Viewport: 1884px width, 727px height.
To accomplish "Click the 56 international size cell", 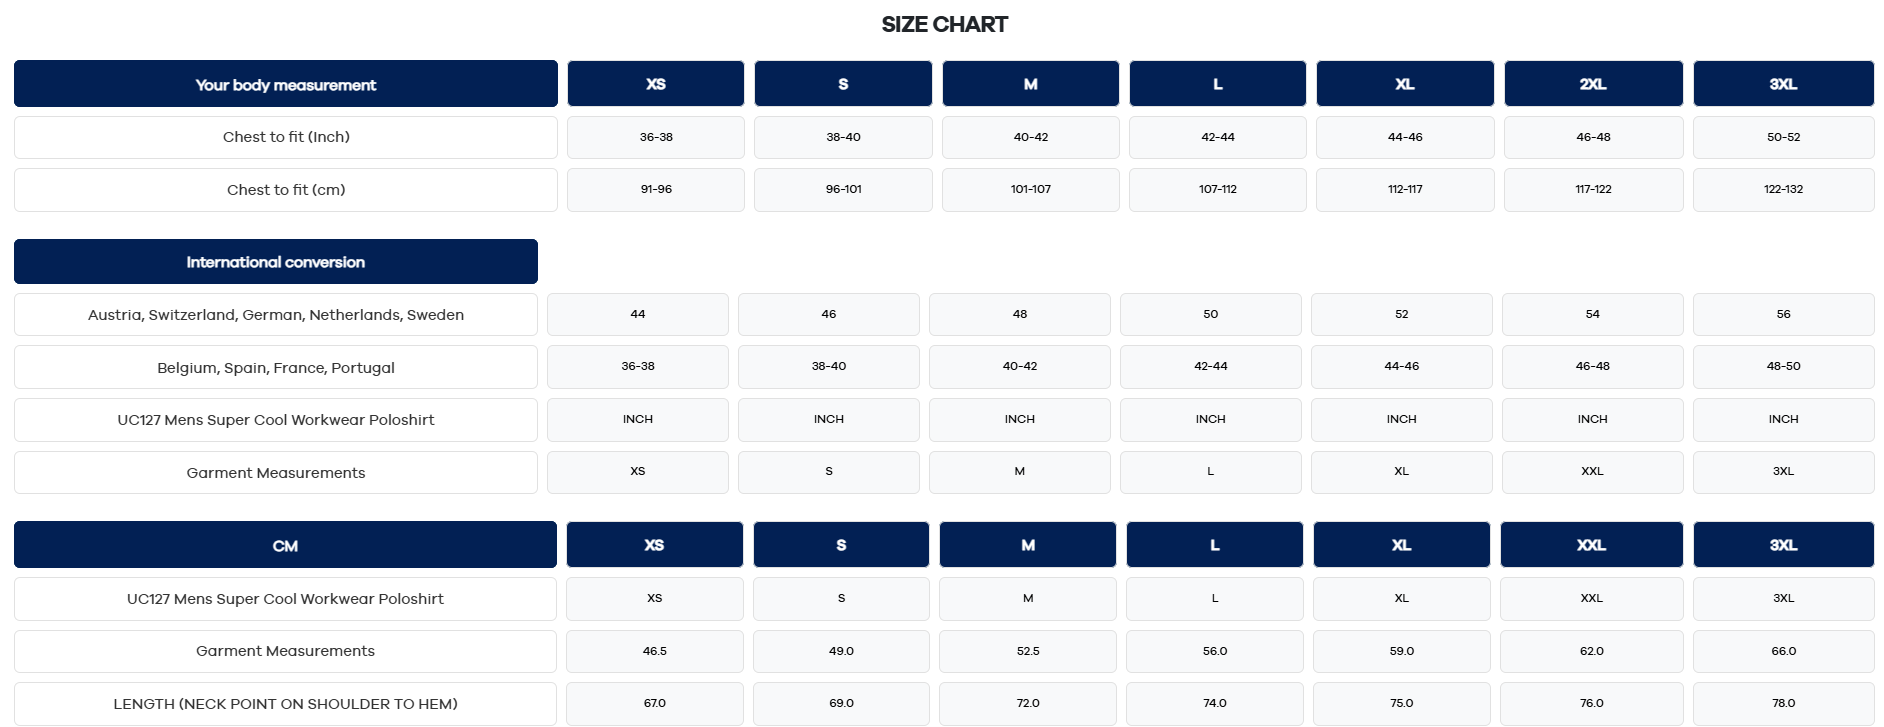I will point(1783,315).
